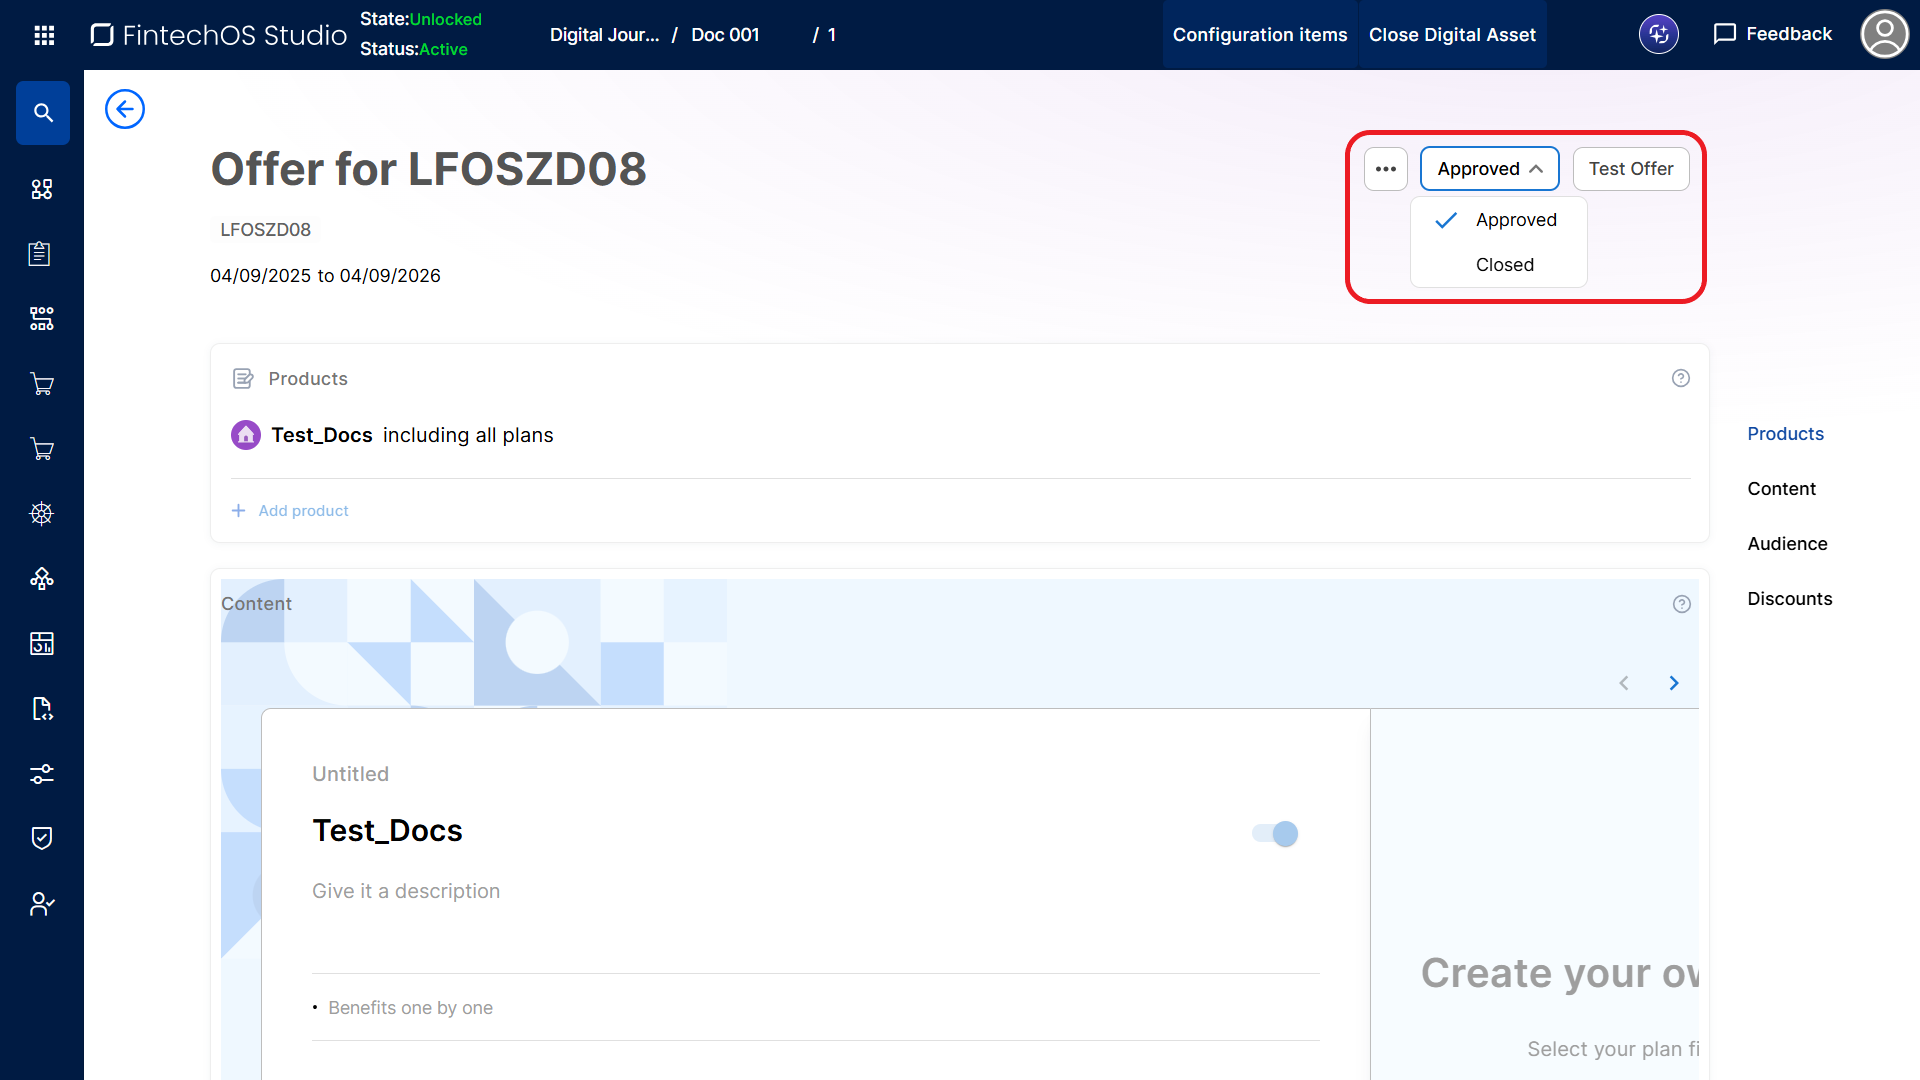Jump to Audience section
Viewport: 1920px width, 1080px height.
[1787, 544]
